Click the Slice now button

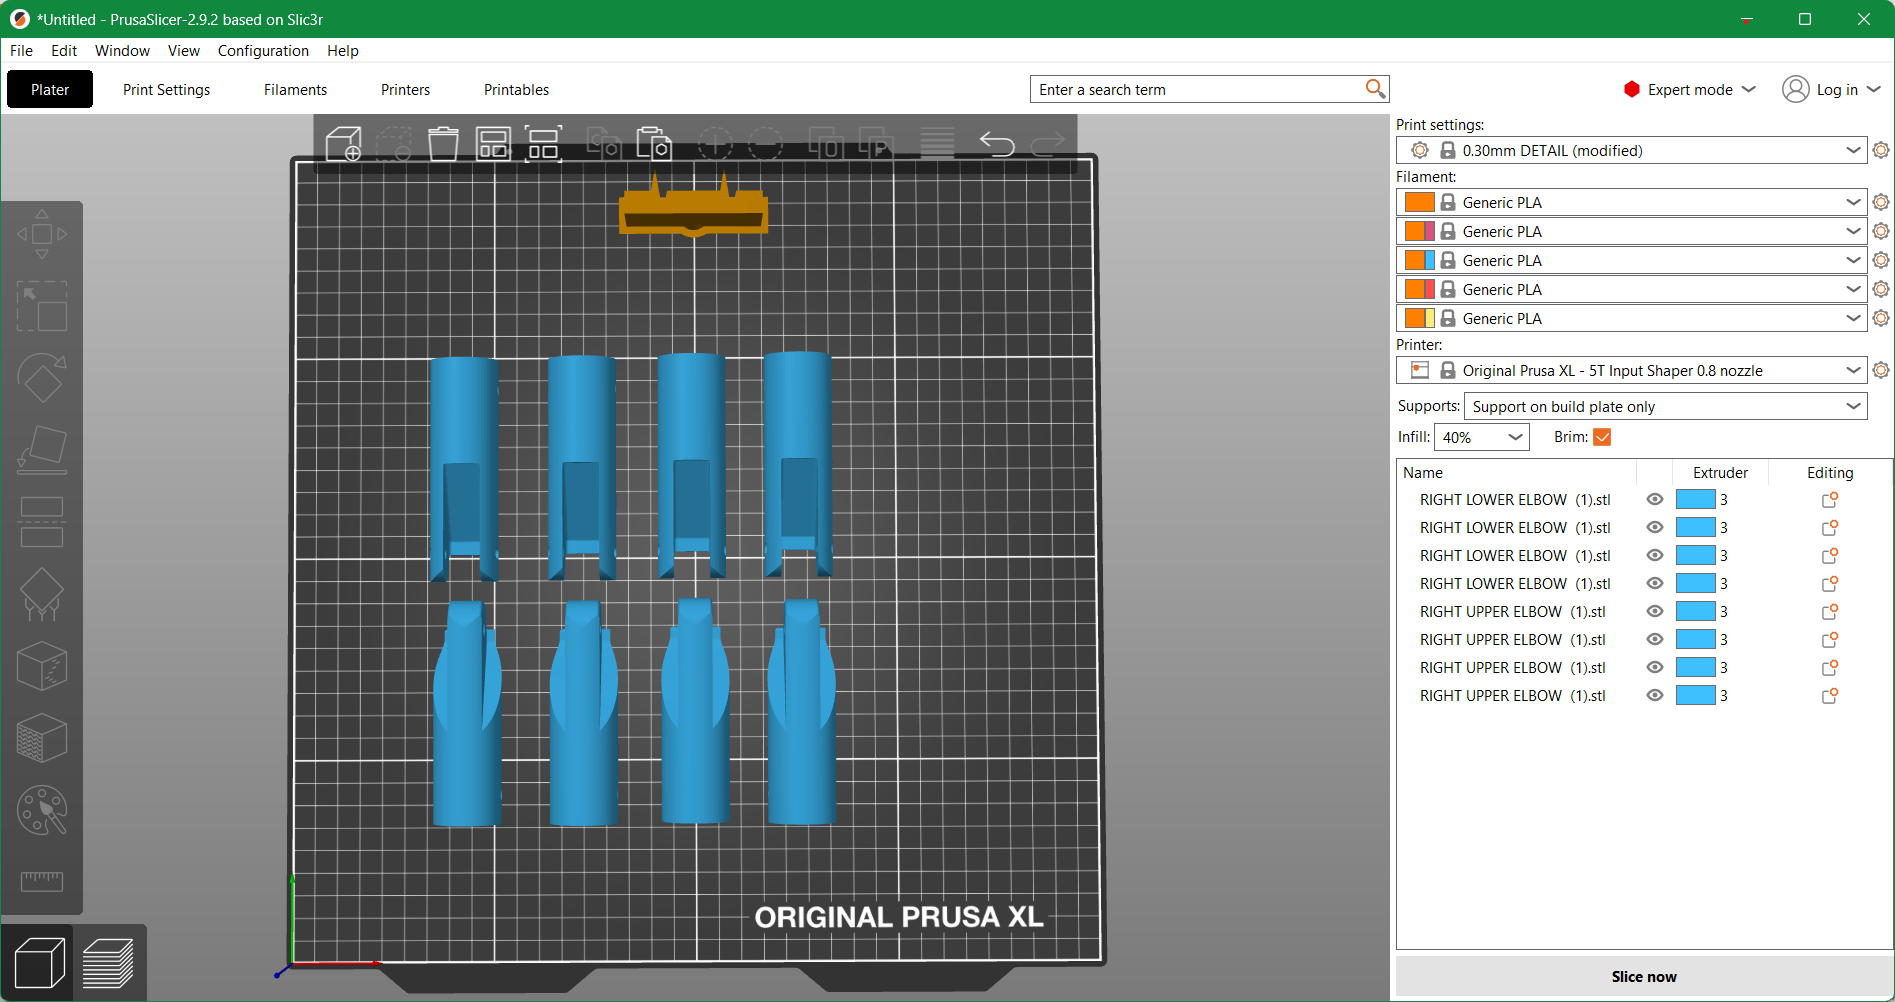(1644, 977)
